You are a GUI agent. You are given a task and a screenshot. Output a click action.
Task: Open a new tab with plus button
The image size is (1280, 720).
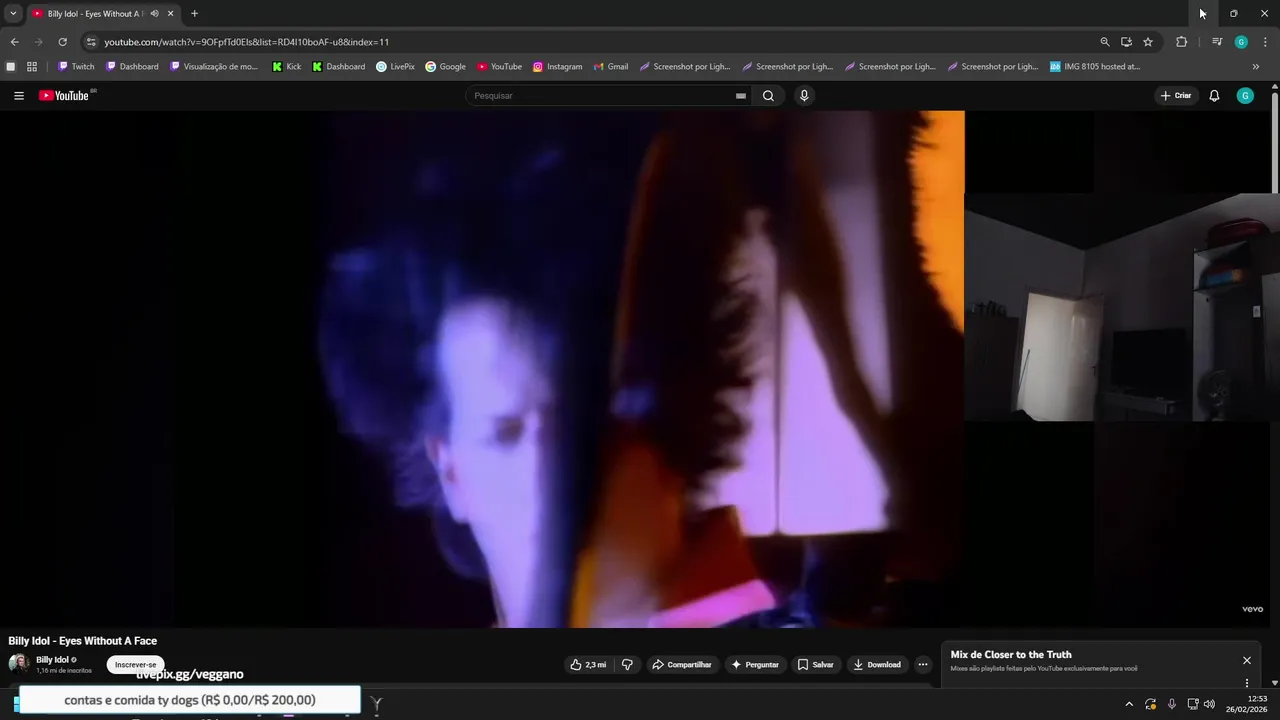(x=194, y=14)
